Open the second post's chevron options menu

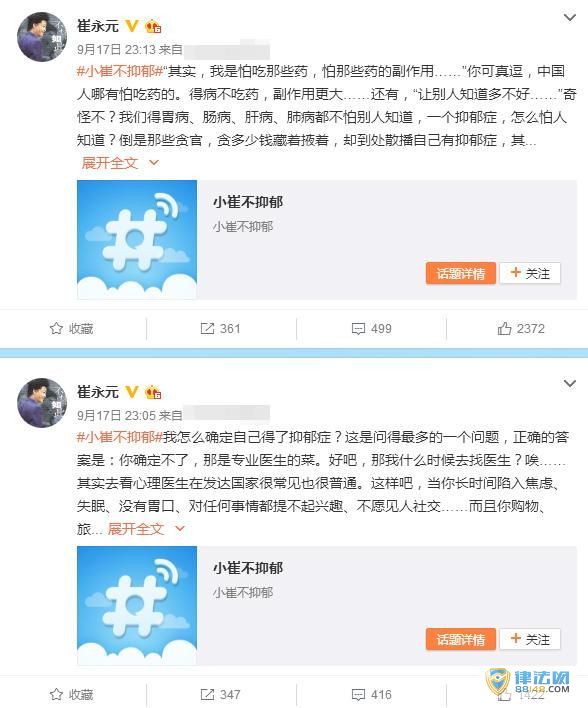tap(569, 383)
